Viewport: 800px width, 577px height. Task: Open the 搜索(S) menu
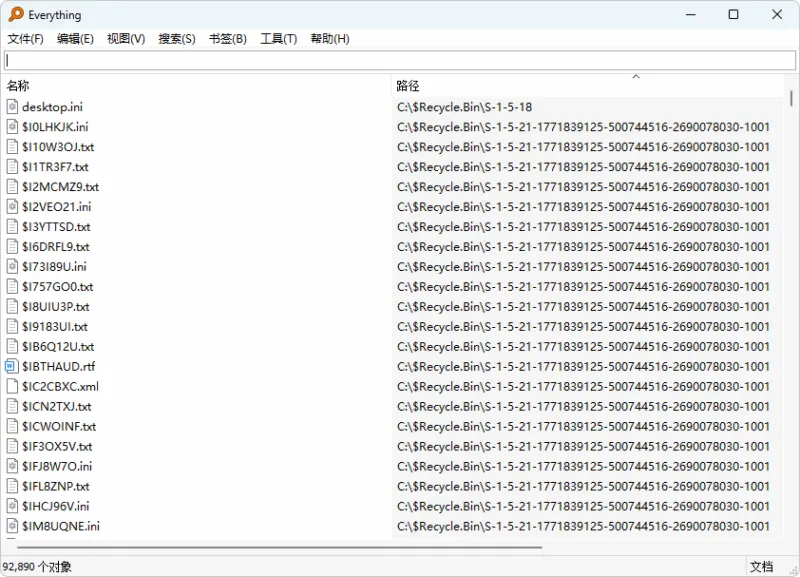pyautogui.click(x=177, y=39)
